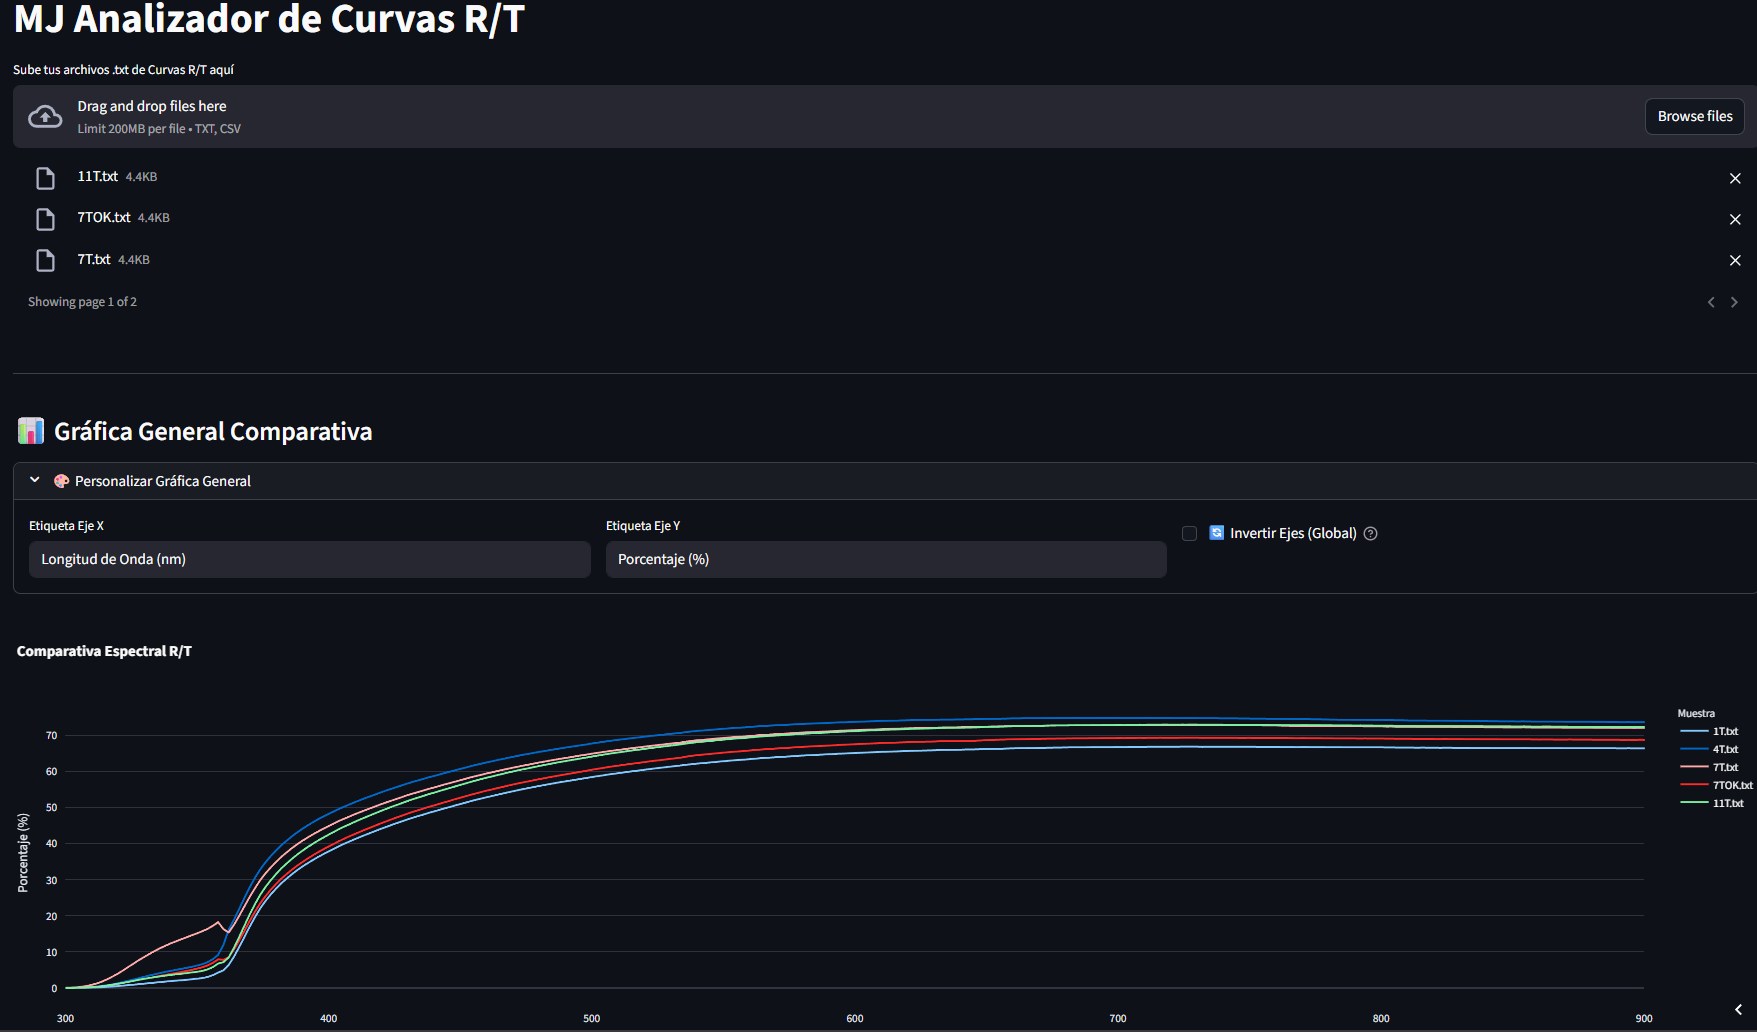Toggle 1T.txt series in chart legend
The width and height of the screenshot is (1757, 1032).
1711,732
